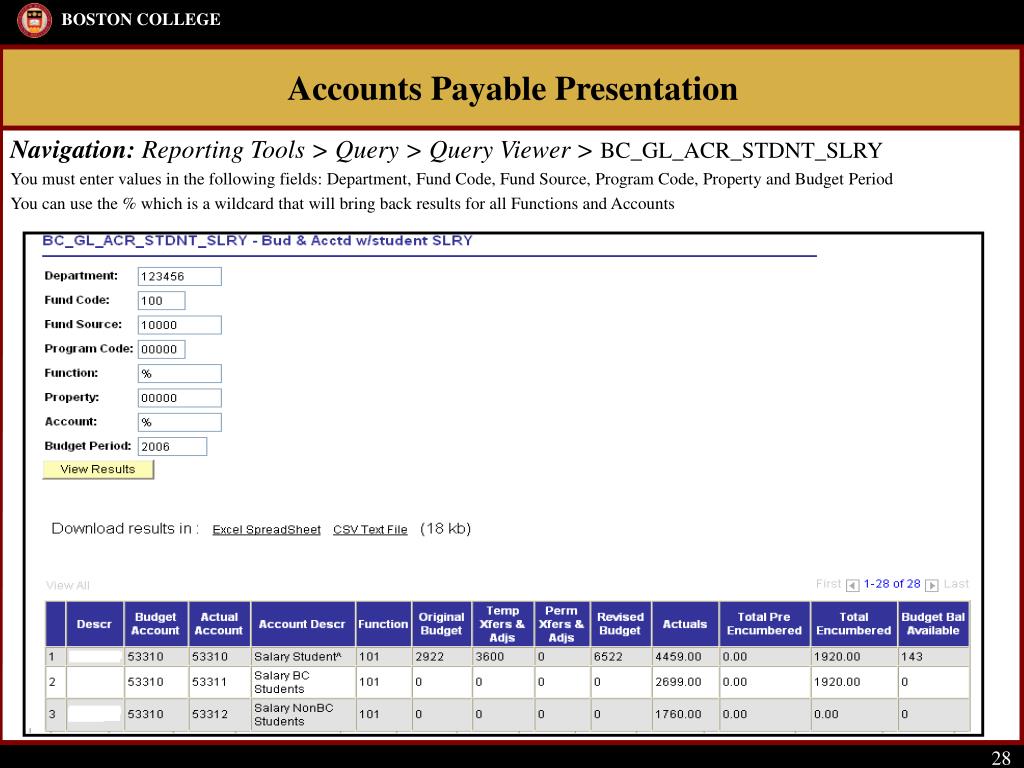Select the 'Salary Student^' account description cell
Screen dimensions: 1024x768
[303, 657]
